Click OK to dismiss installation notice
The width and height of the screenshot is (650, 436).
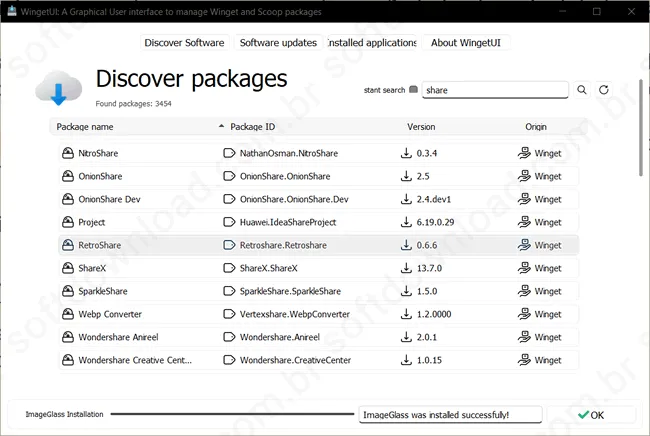[x=591, y=415]
